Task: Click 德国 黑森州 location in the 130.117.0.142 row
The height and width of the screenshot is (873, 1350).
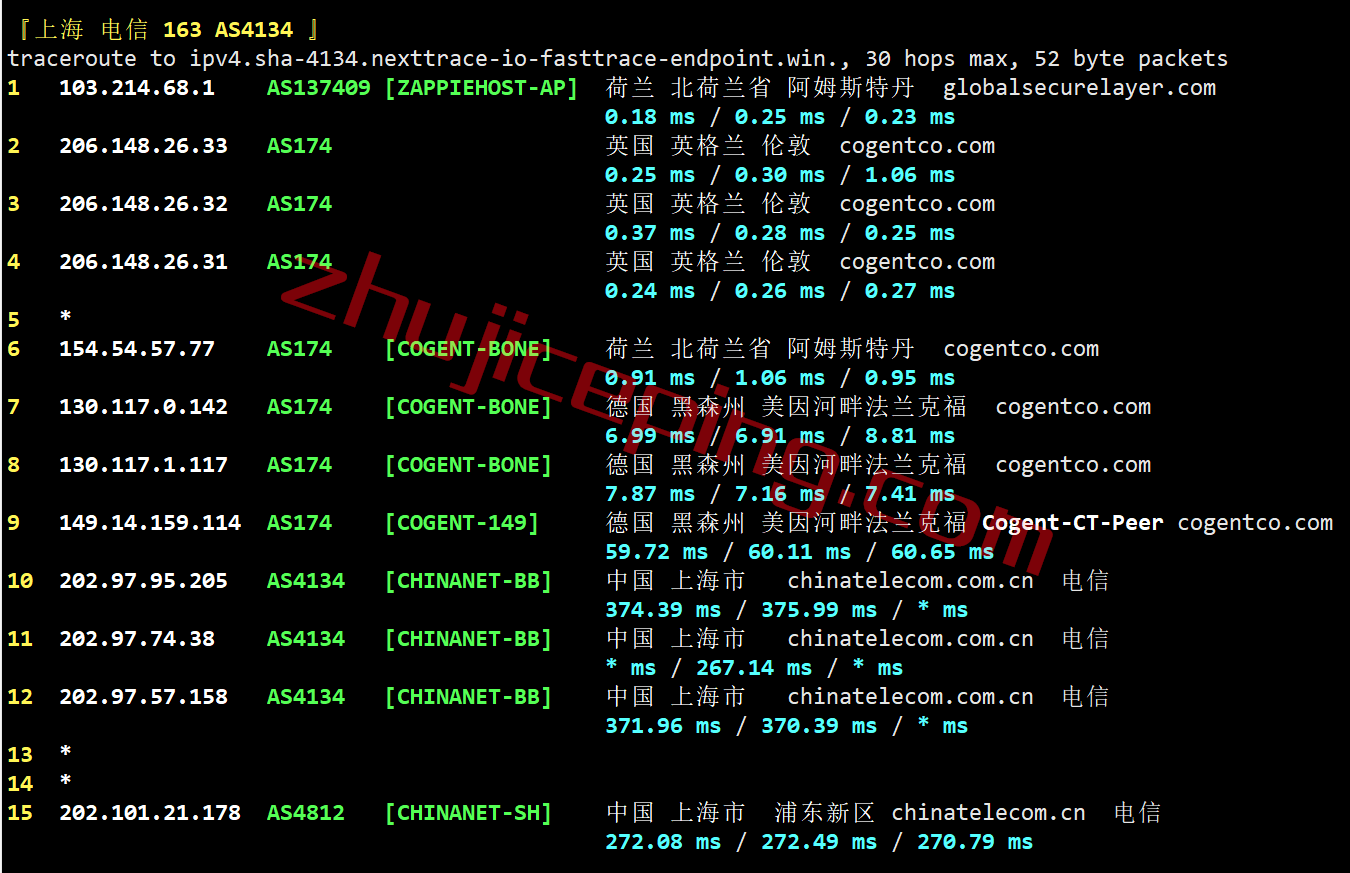Action: [x=676, y=407]
